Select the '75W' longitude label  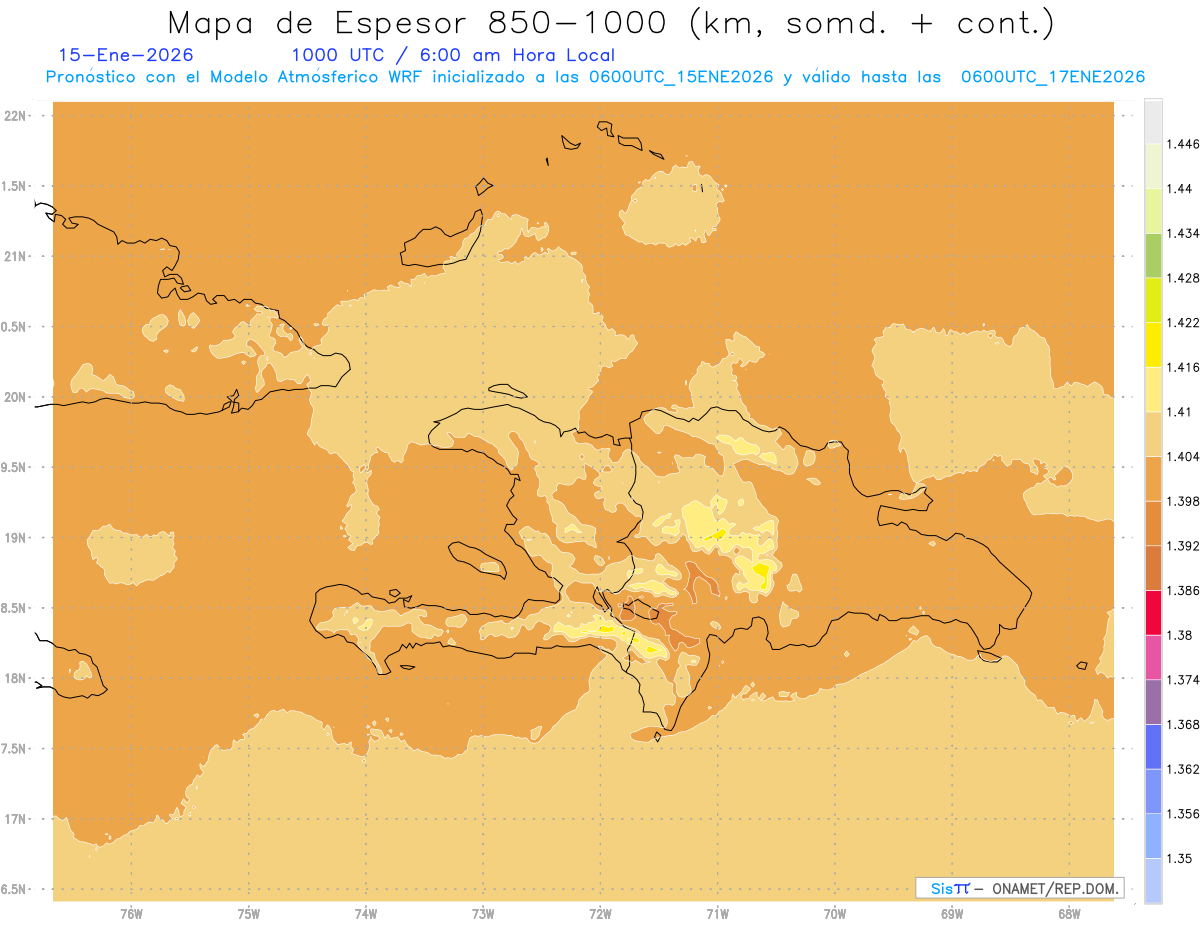[x=249, y=914]
